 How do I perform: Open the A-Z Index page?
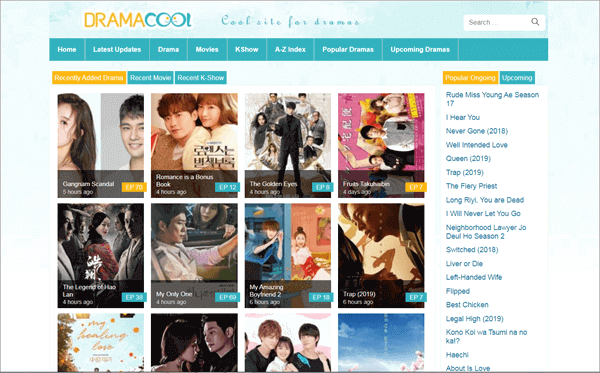click(290, 49)
